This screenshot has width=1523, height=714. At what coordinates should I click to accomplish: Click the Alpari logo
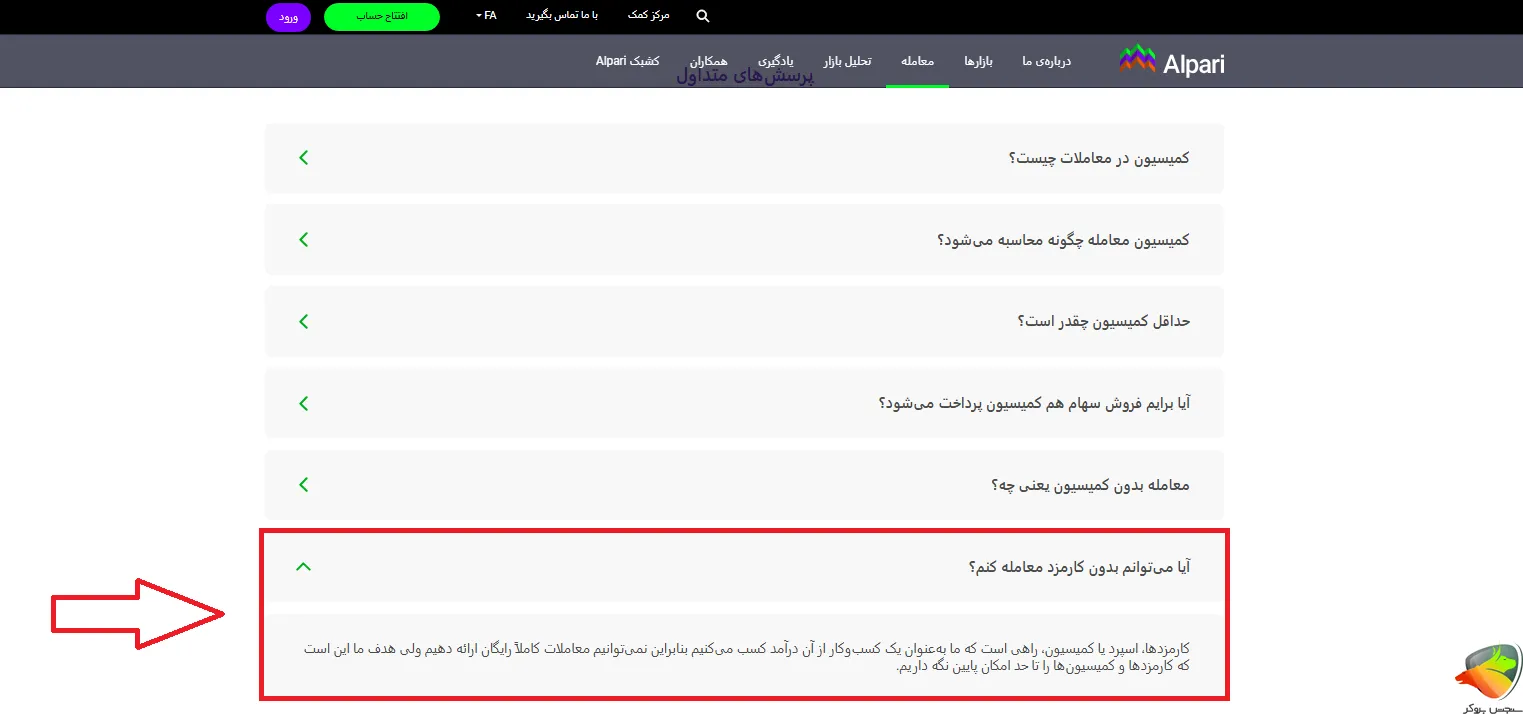click(1171, 60)
